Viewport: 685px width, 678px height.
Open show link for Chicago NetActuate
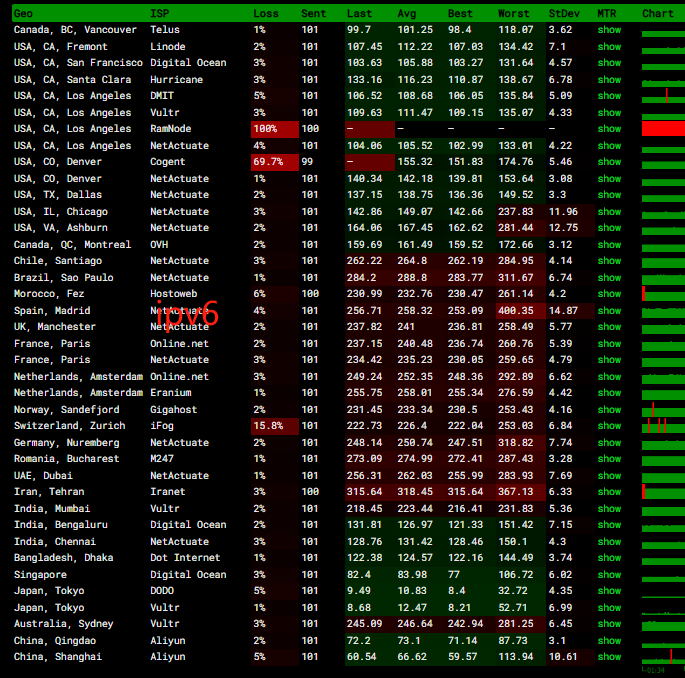609,212
